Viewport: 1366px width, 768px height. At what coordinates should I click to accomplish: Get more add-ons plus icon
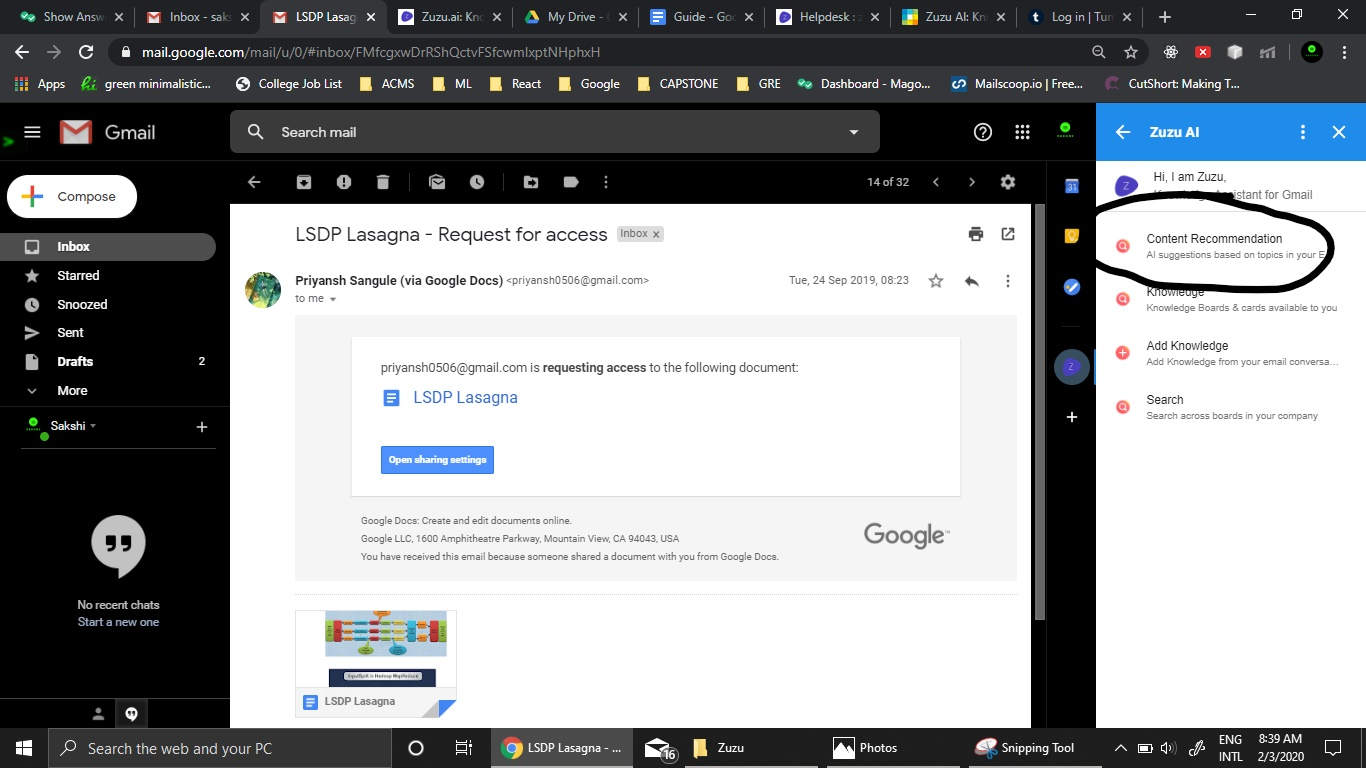1071,417
